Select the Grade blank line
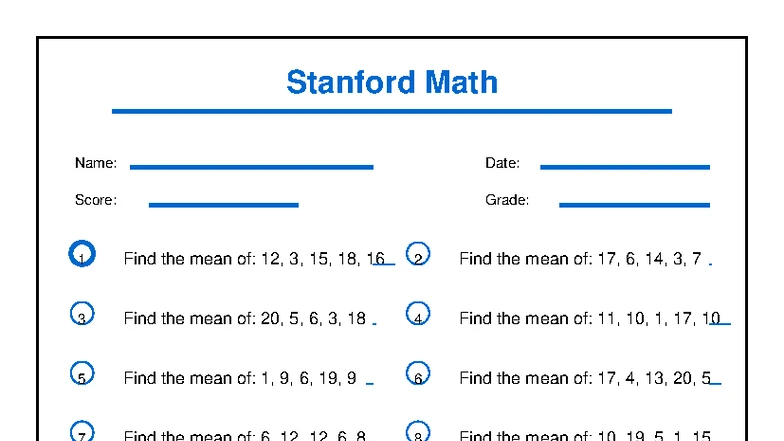784x441 pixels. pyautogui.click(x=634, y=205)
